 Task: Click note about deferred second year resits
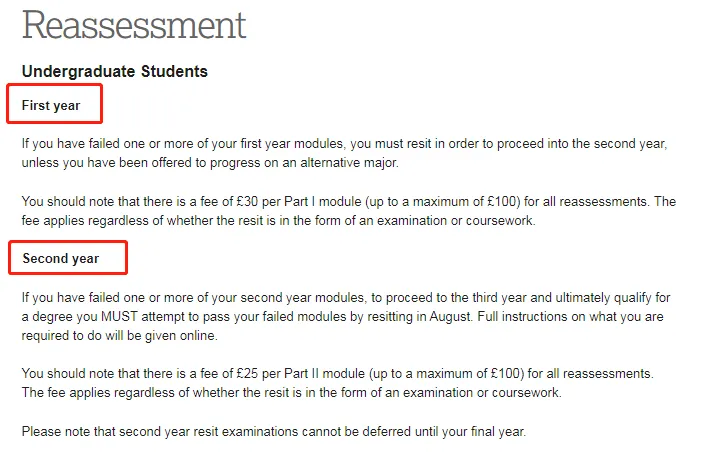(274, 432)
